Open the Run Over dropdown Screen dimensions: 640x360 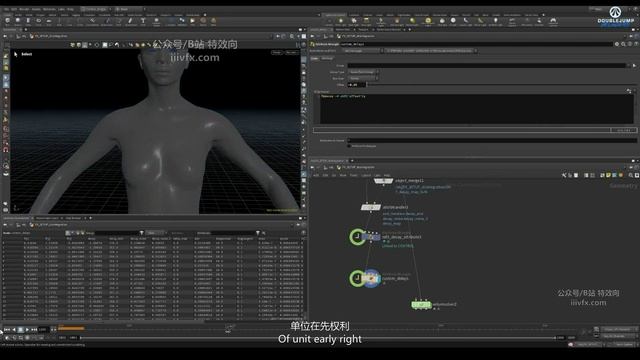tap(363, 78)
